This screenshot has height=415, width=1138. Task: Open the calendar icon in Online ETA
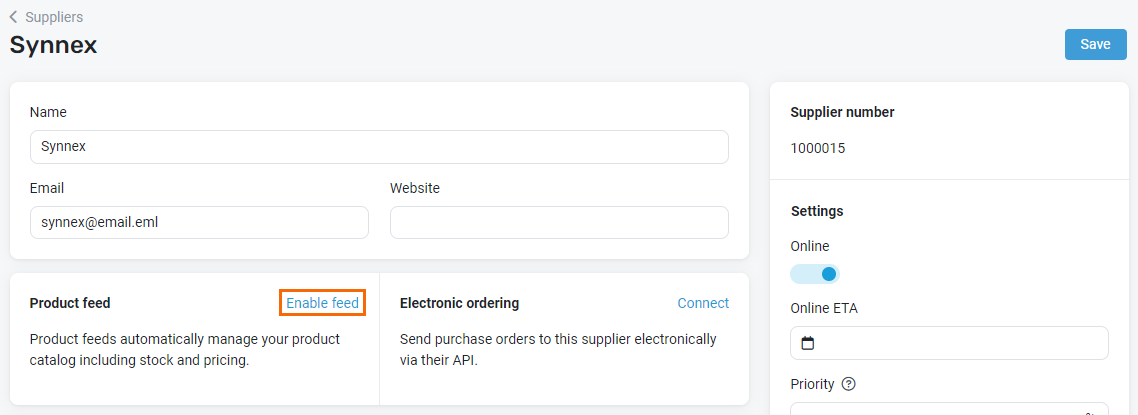coord(808,343)
